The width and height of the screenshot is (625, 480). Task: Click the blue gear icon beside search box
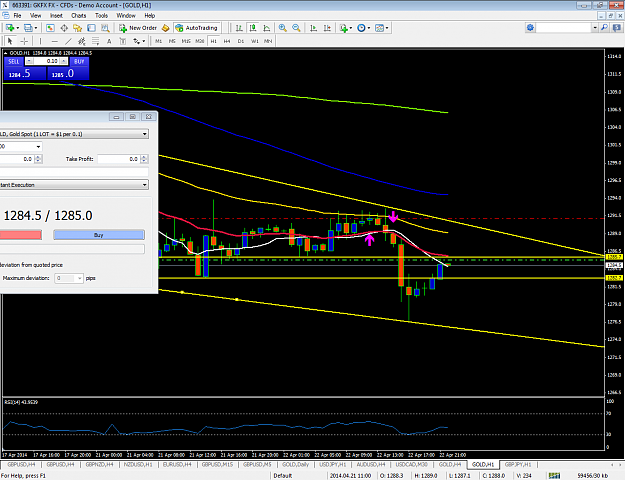530,28
